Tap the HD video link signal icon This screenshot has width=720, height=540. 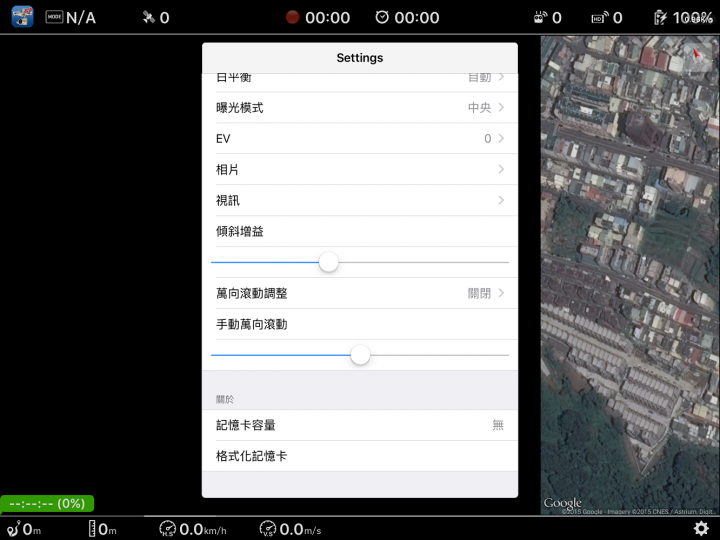point(600,17)
